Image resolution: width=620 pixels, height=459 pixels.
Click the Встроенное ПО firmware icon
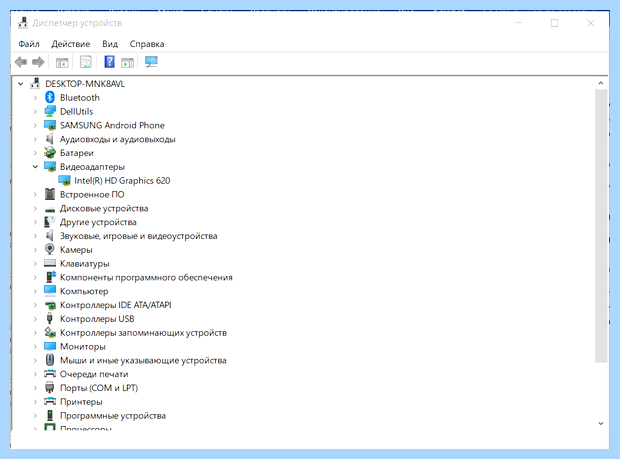point(50,194)
